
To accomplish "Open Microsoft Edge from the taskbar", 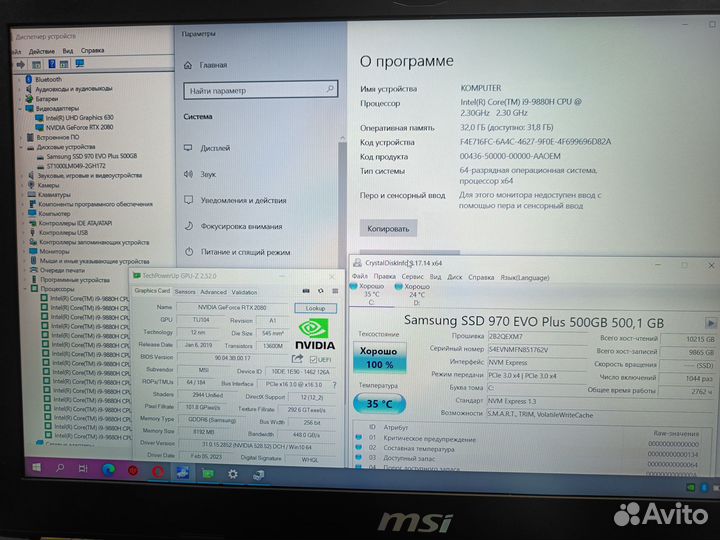I will tap(108, 470).
